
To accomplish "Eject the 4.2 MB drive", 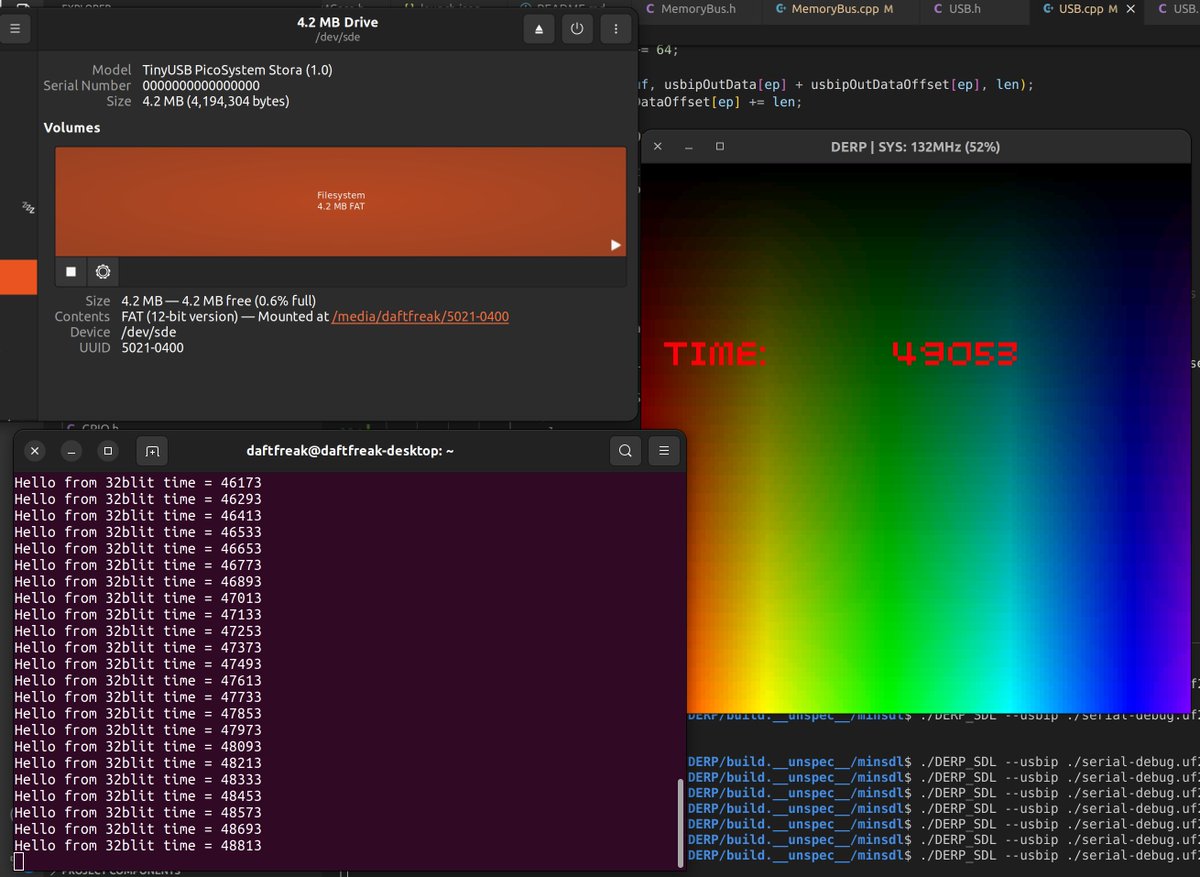I will pos(539,29).
